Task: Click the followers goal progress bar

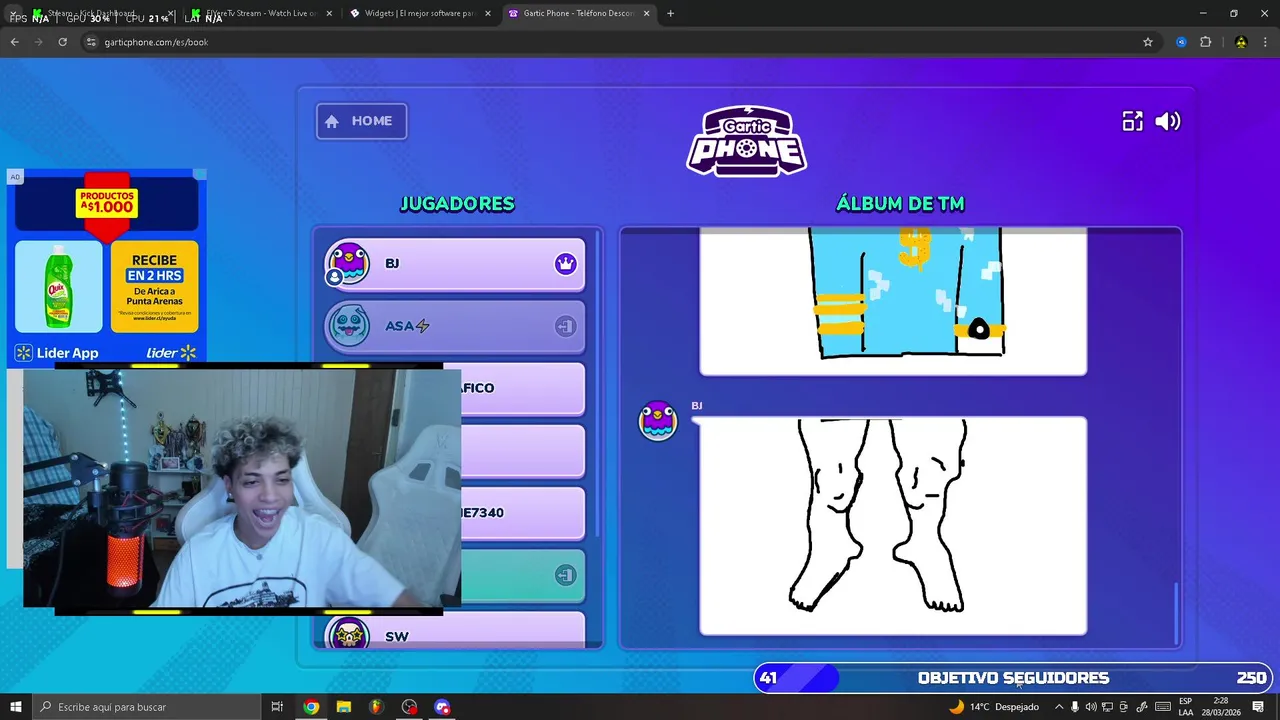Action: (1015, 678)
